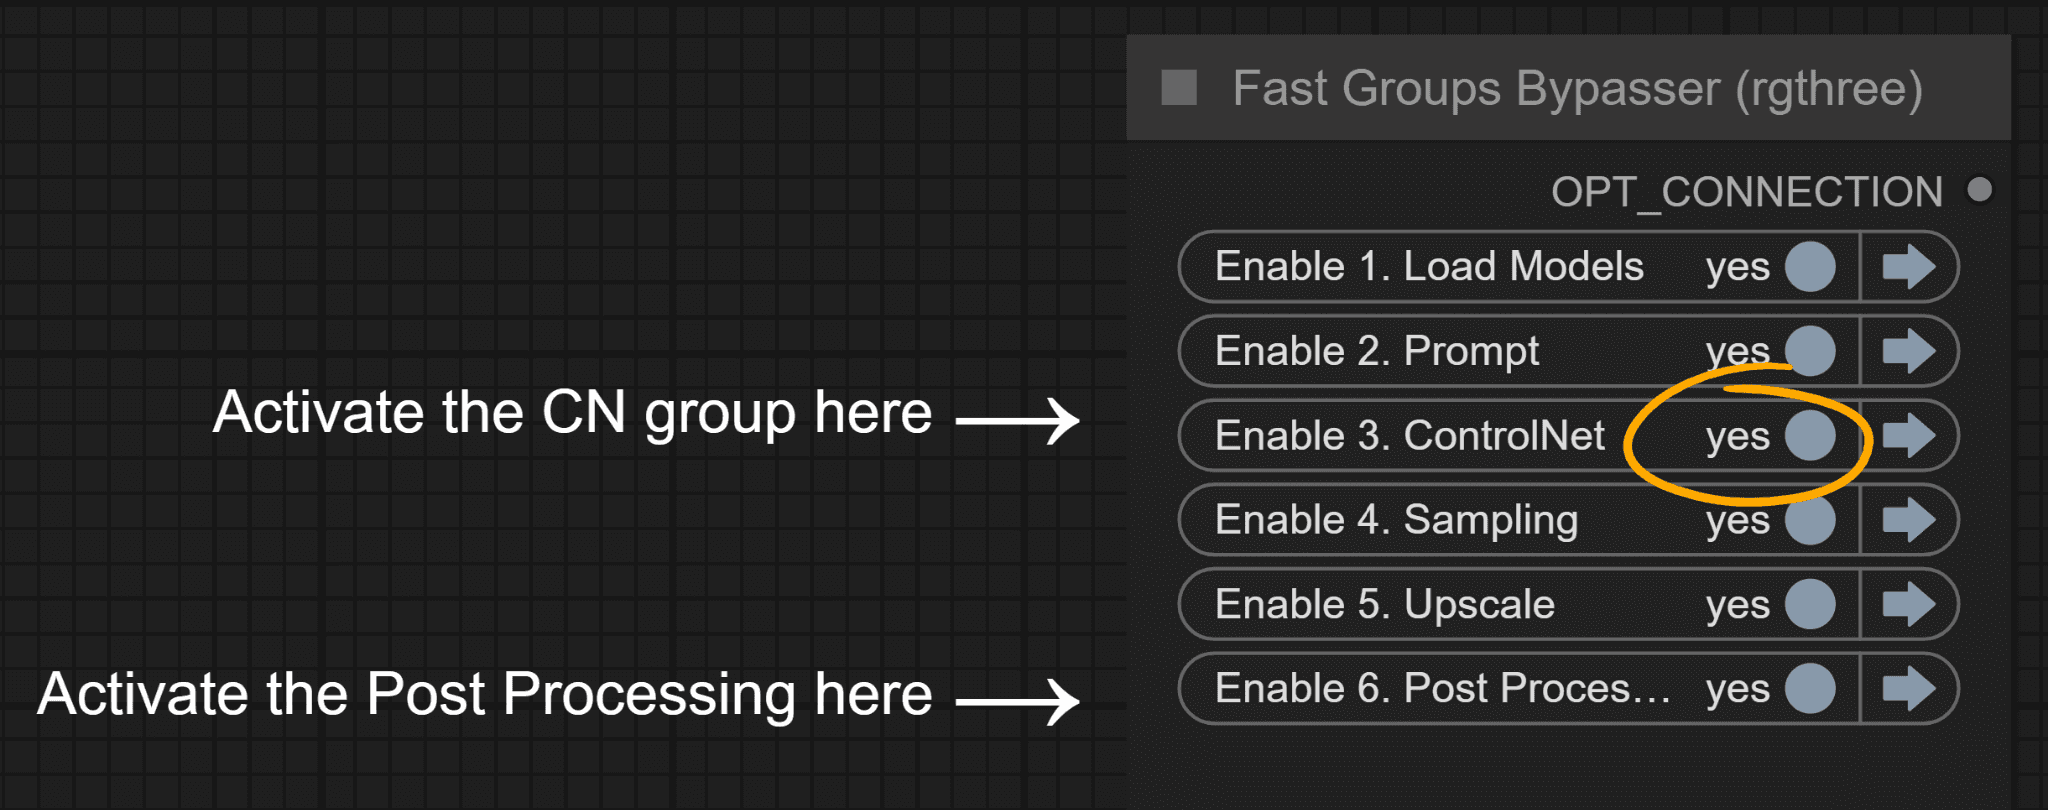Toggle Enable 3. ControlNet switch

tap(1810, 436)
